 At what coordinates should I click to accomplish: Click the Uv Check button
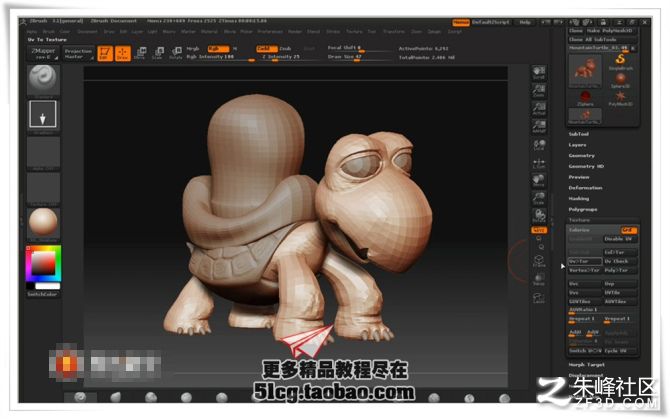point(620,261)
